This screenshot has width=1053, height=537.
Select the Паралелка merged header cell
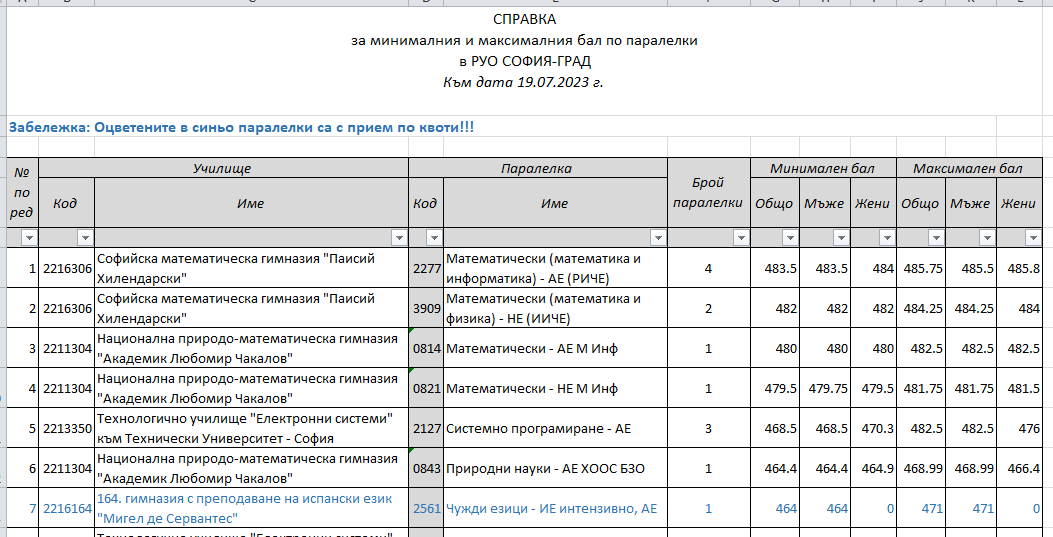pos(537,168)
